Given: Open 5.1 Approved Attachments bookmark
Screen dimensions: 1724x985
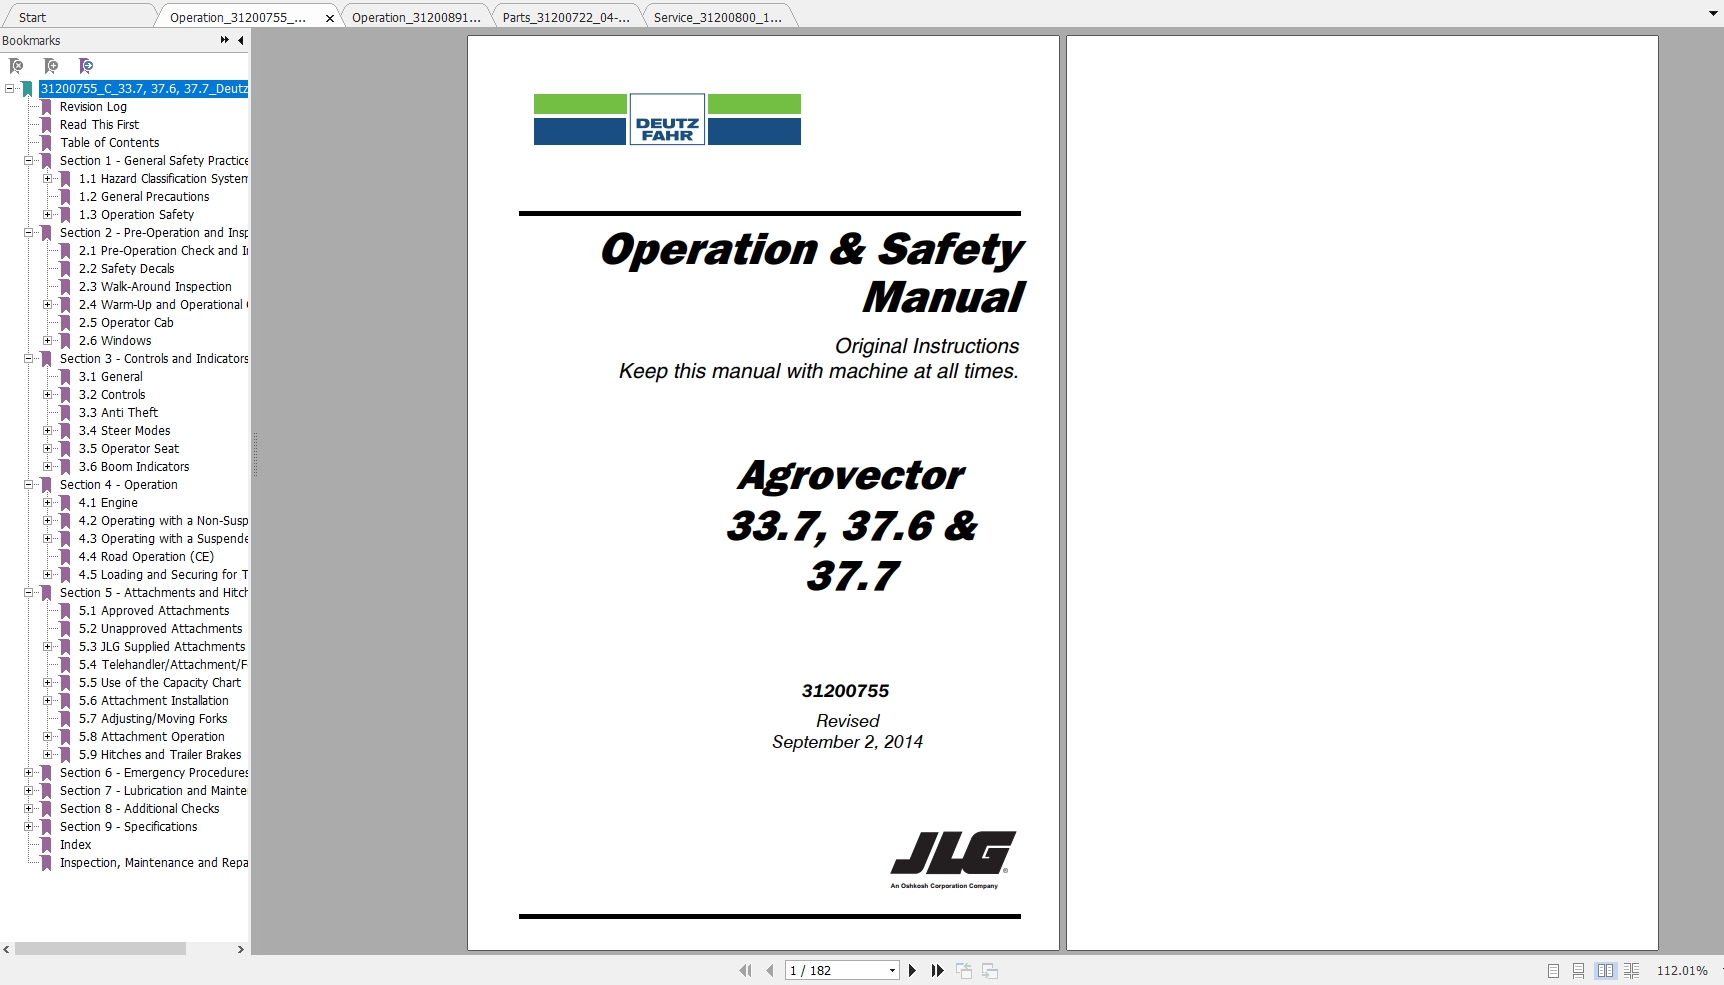Looking at the screenshot, I should 154,610.
